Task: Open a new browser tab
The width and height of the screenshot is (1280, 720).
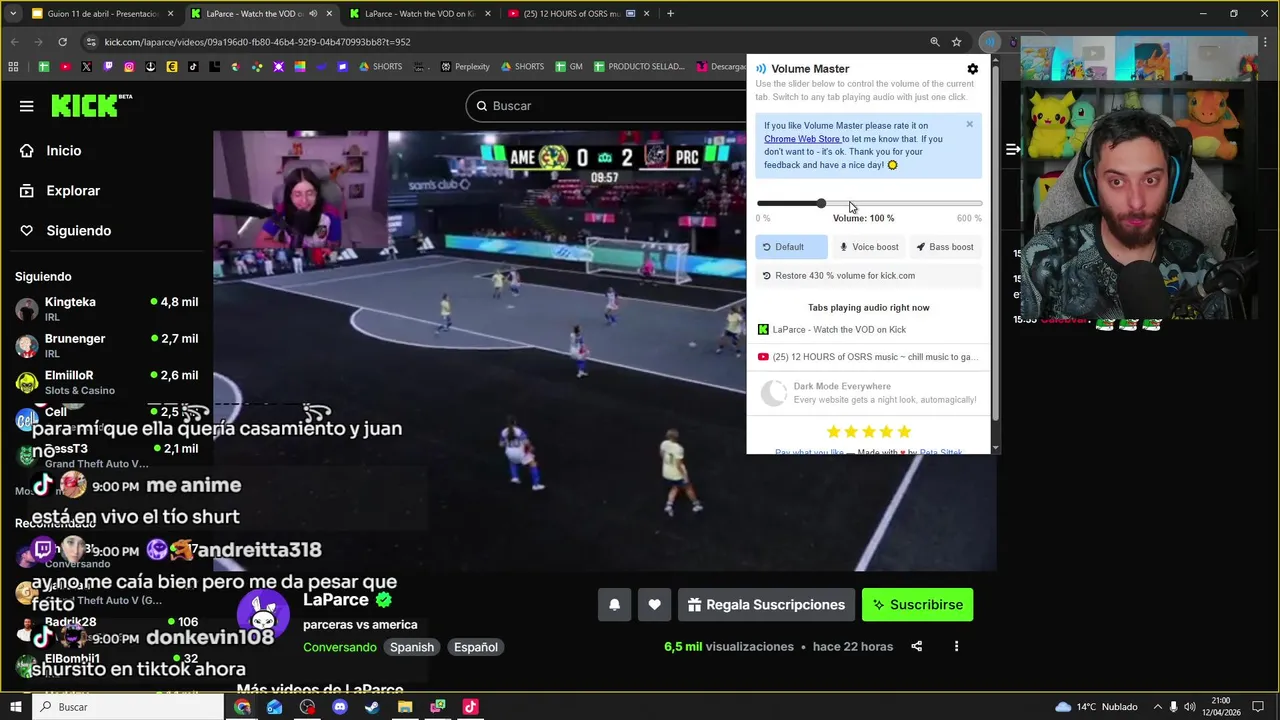Action: (670, 14)
